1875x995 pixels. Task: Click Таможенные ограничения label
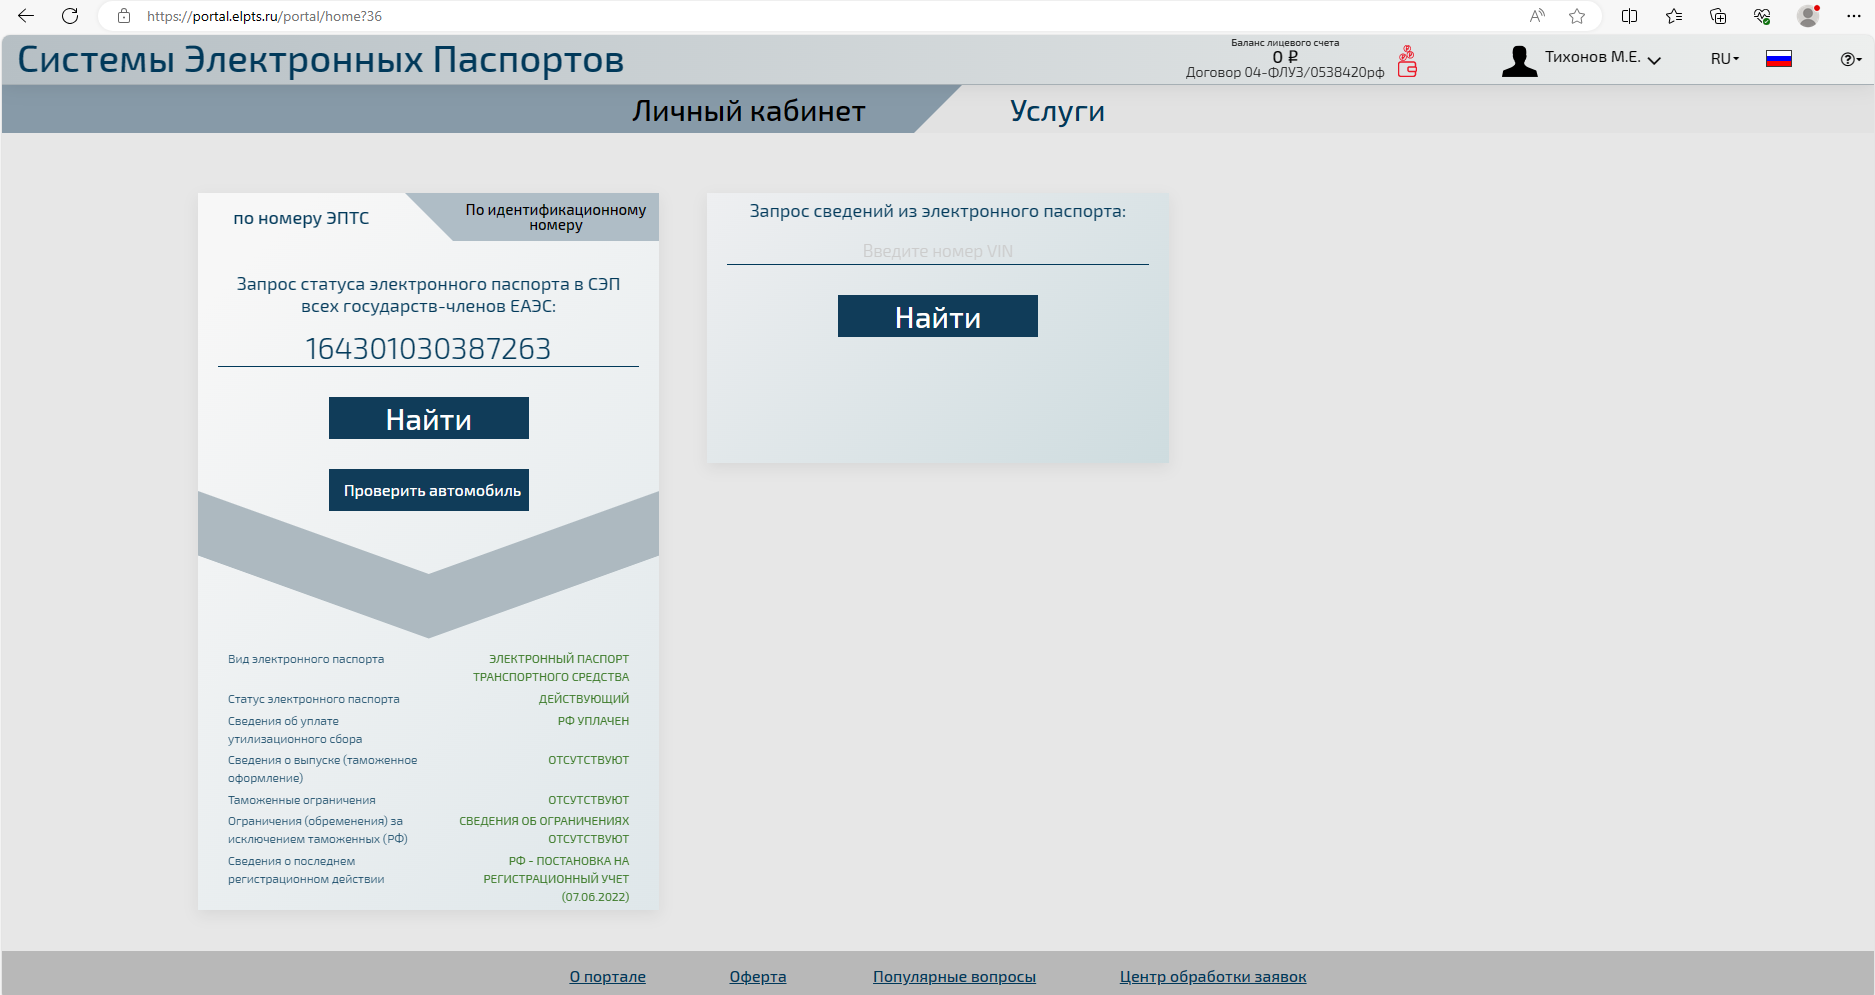[x=302, y=800]
